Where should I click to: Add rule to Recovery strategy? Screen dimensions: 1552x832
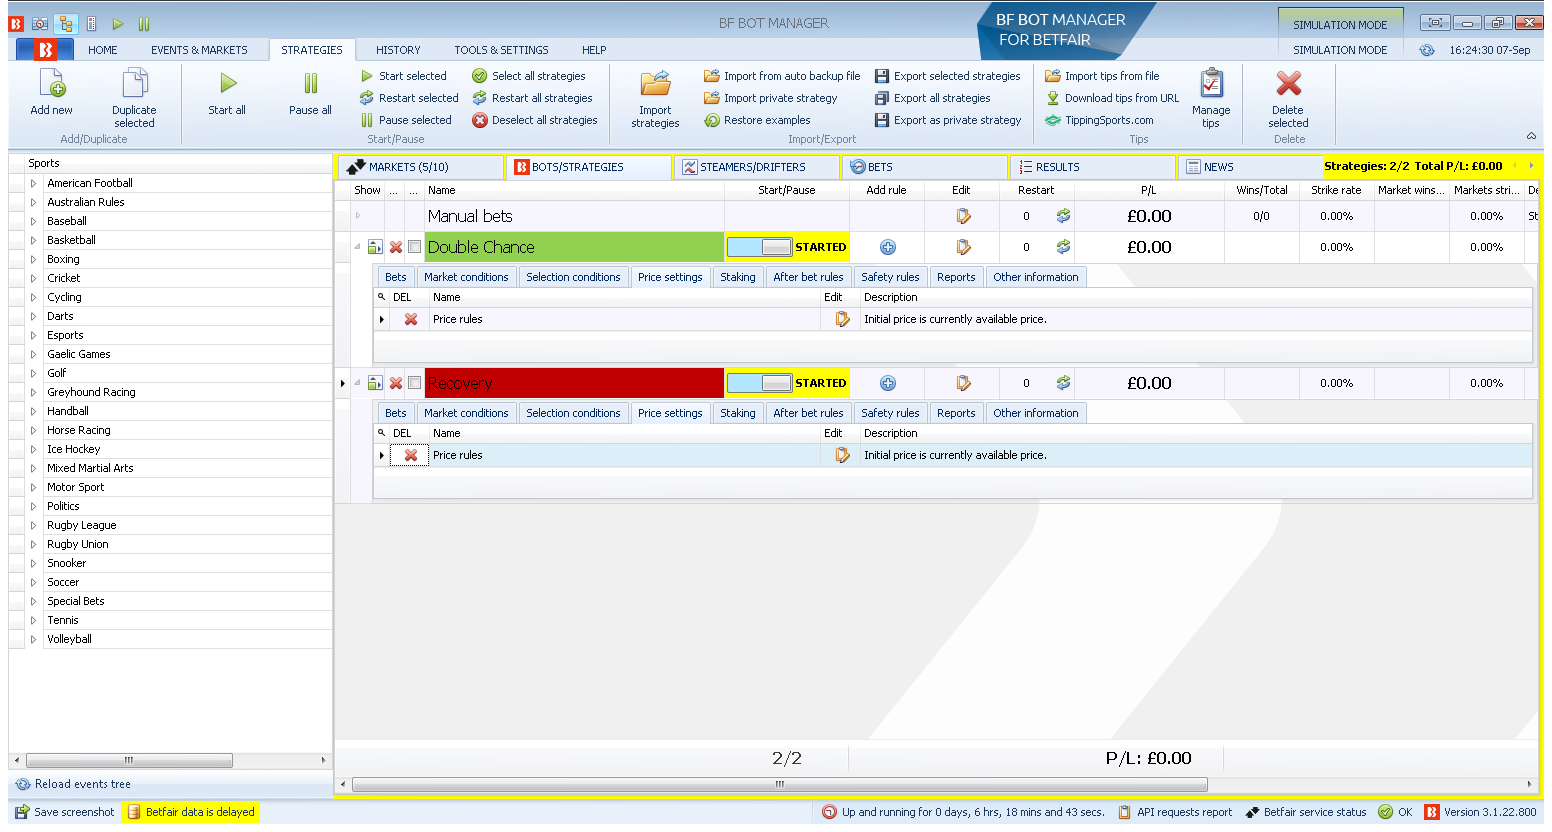tap(888, 383)
